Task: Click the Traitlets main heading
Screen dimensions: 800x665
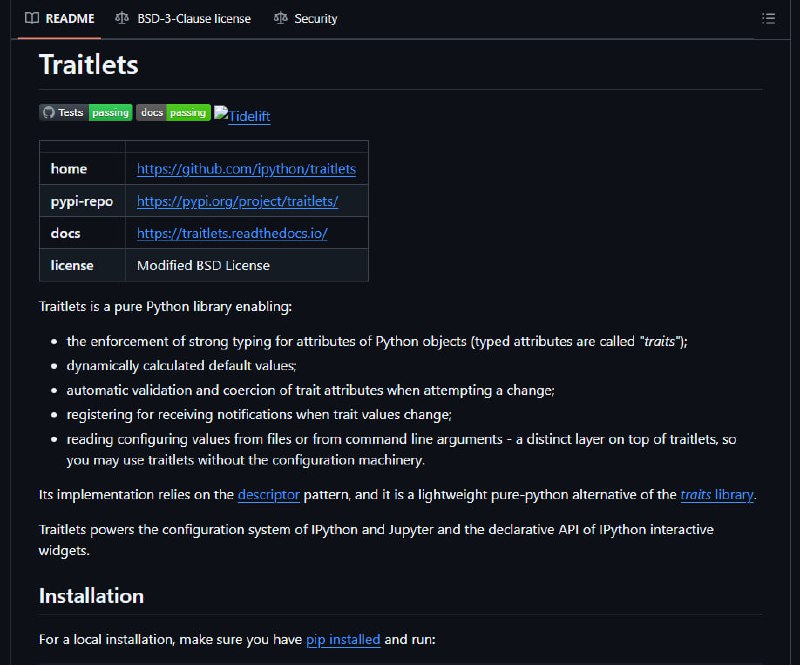Action: (89, 65)
